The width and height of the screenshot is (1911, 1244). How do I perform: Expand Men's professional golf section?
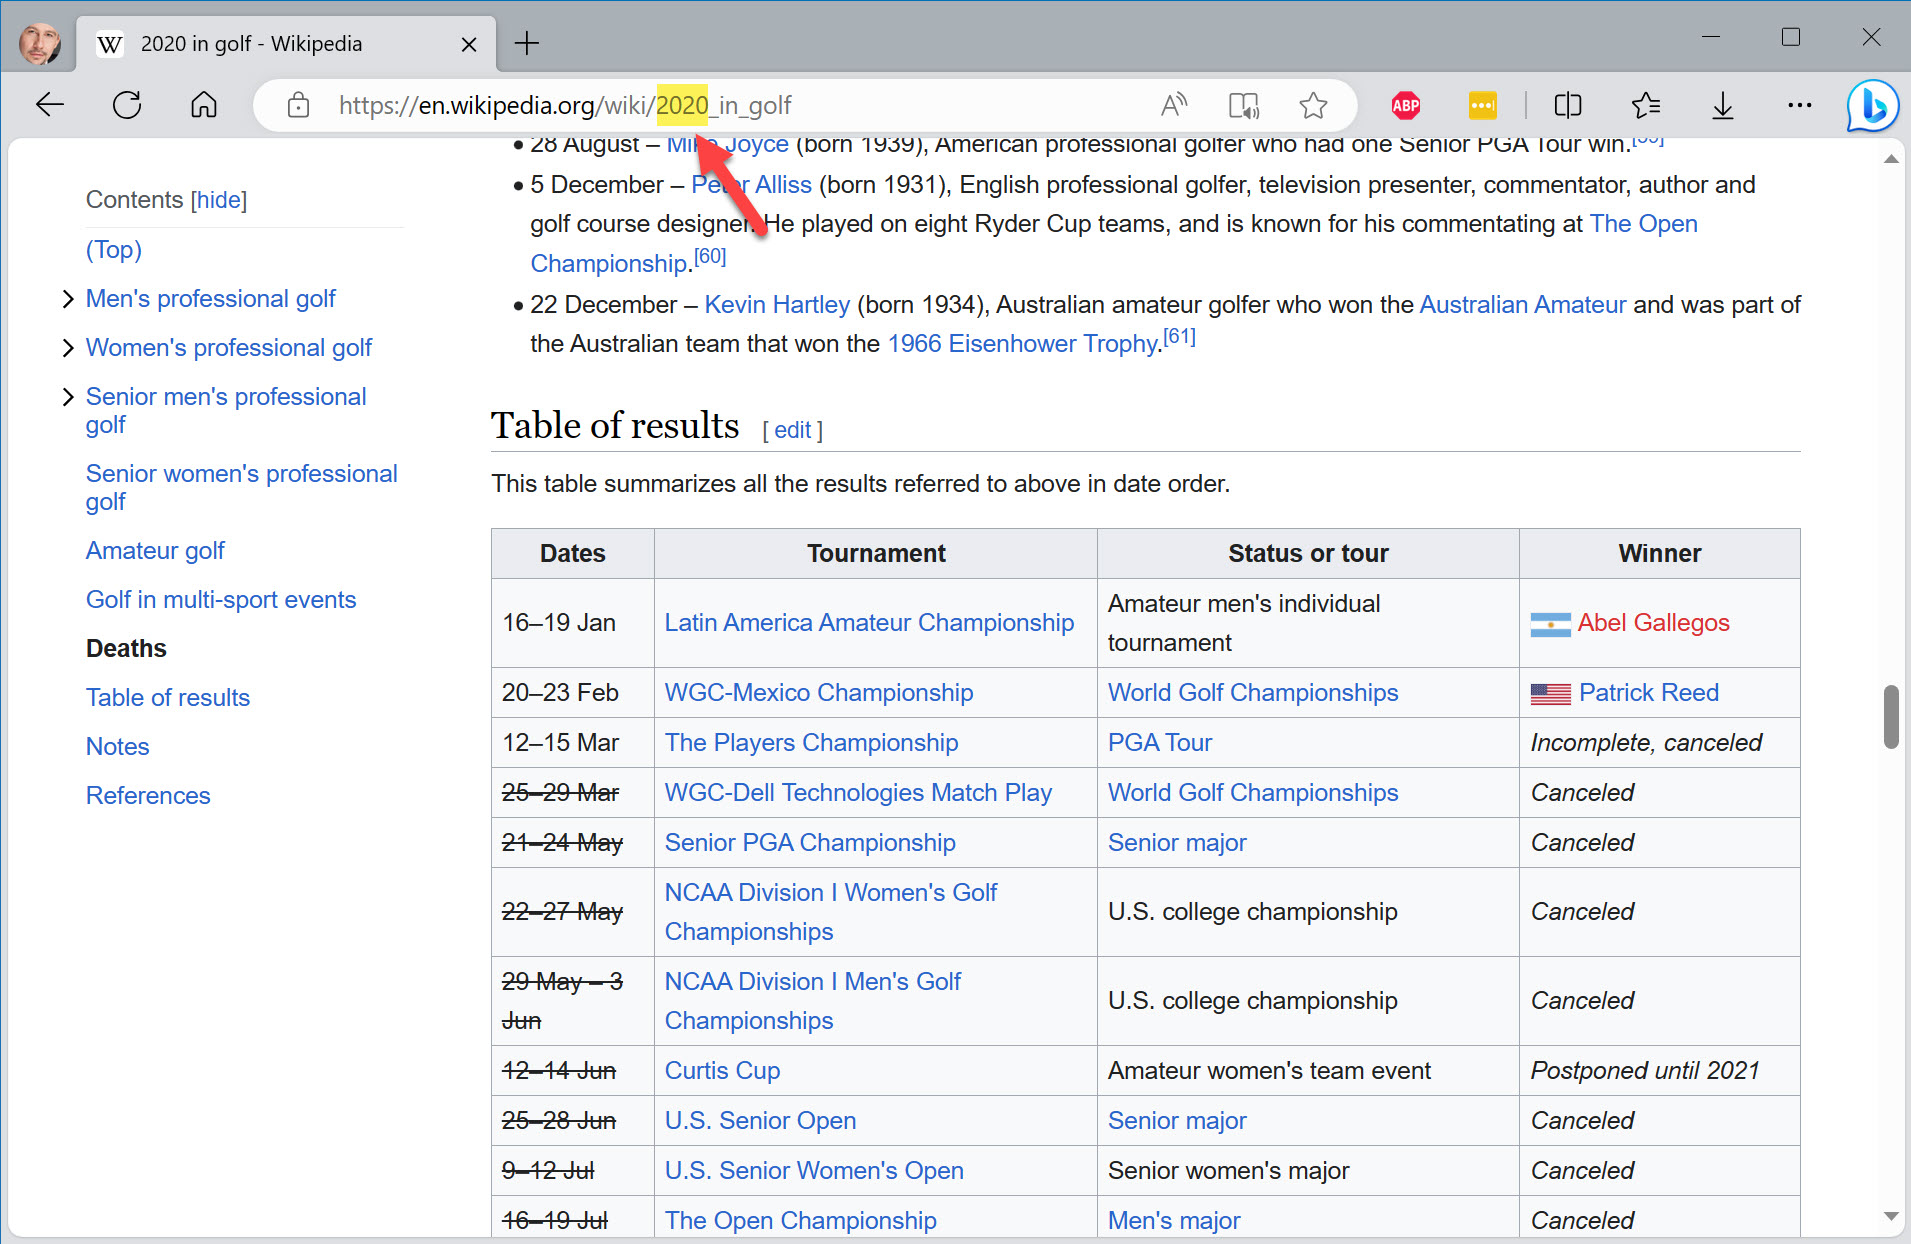pos(68,299)
